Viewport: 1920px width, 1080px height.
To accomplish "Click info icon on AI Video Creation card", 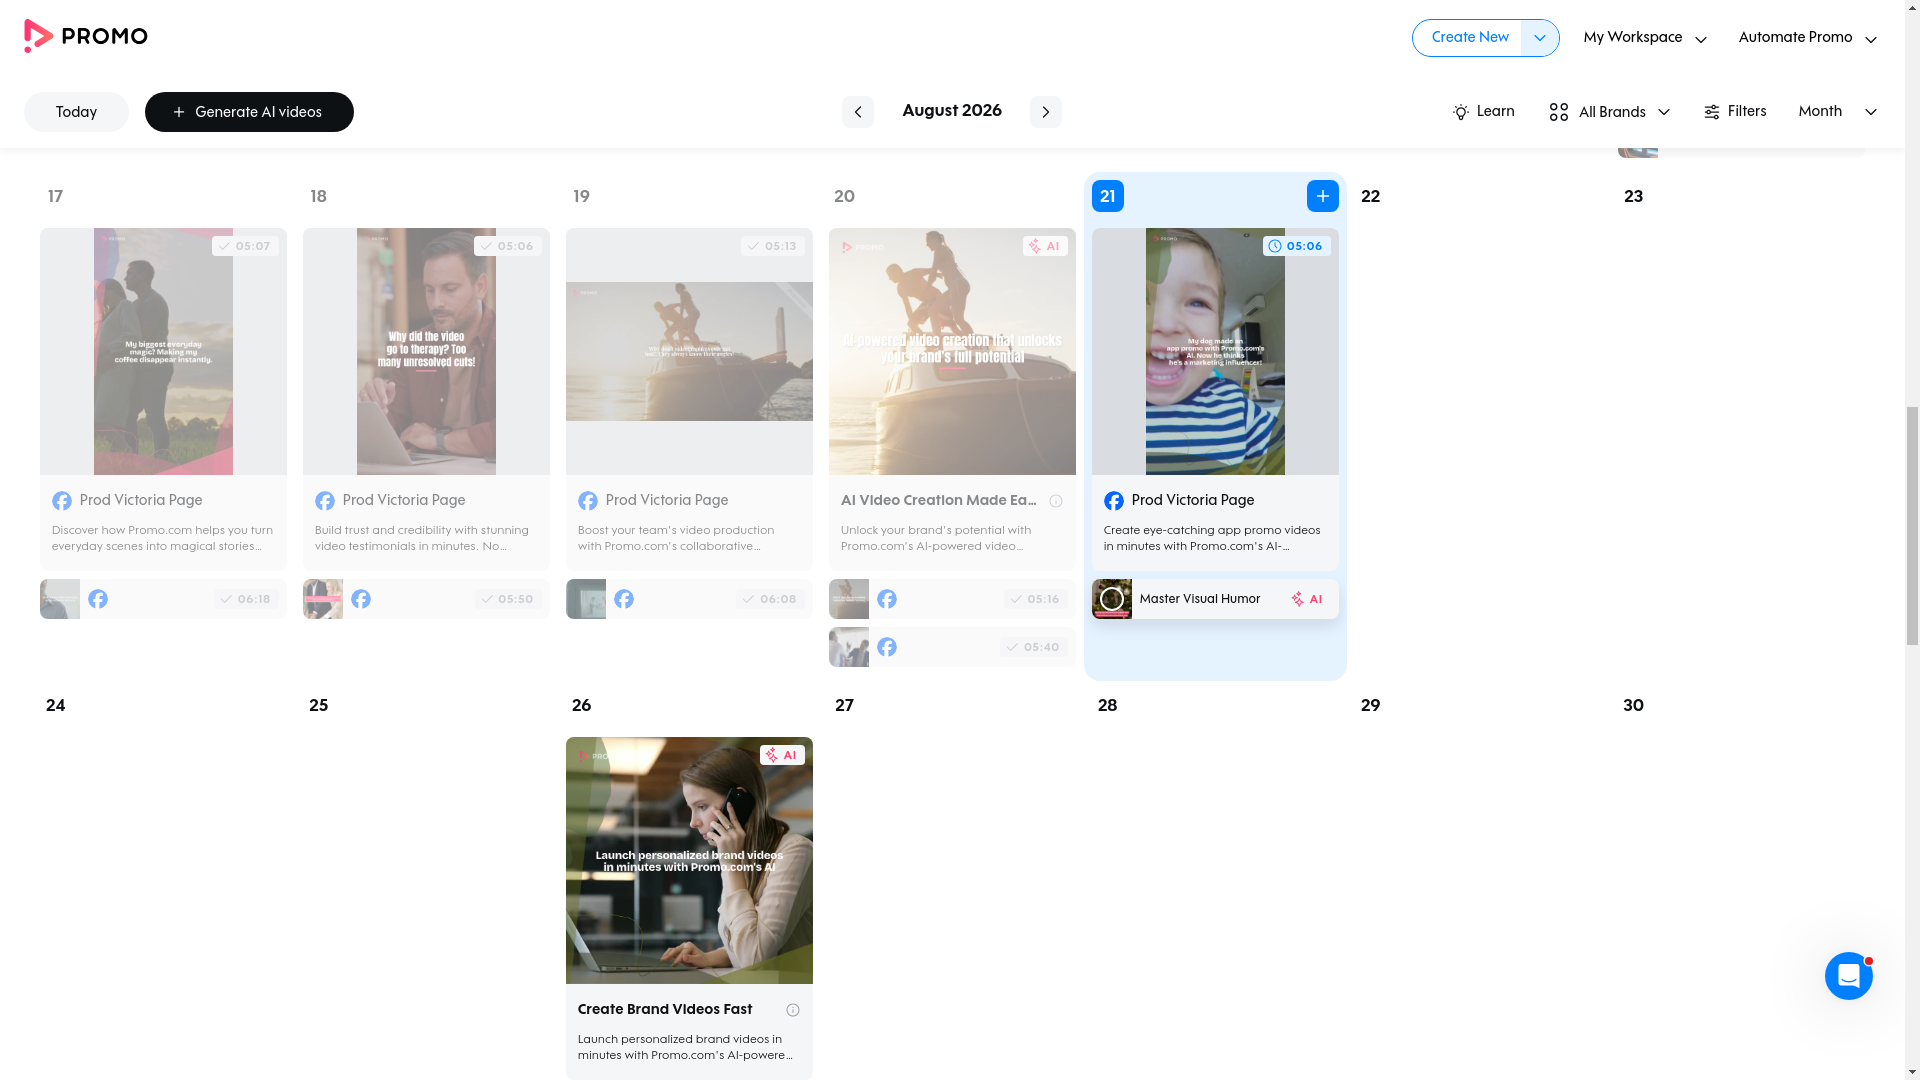I will tap(1056, 501).
